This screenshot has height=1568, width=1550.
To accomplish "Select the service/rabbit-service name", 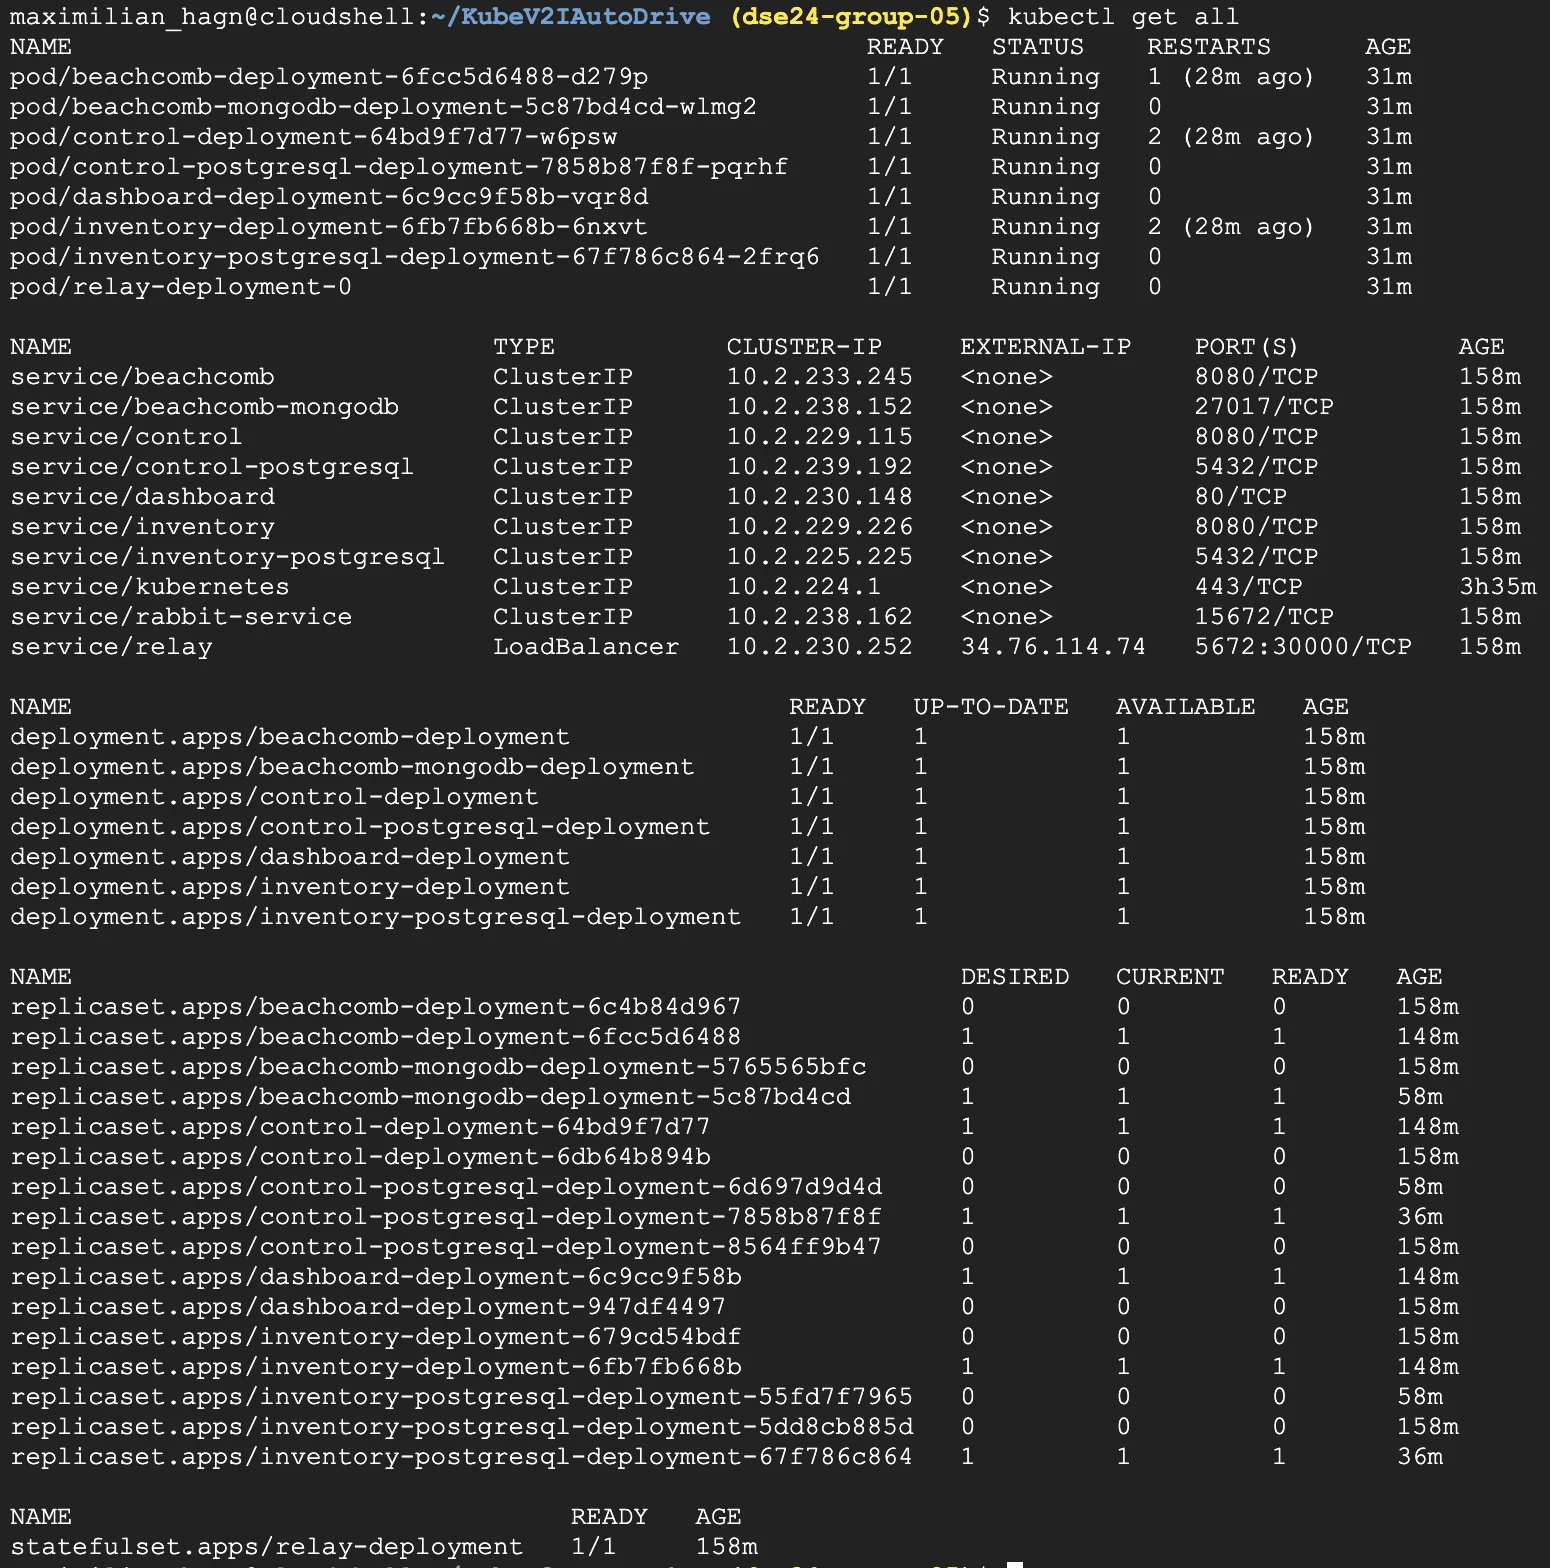I will (181, 617).
